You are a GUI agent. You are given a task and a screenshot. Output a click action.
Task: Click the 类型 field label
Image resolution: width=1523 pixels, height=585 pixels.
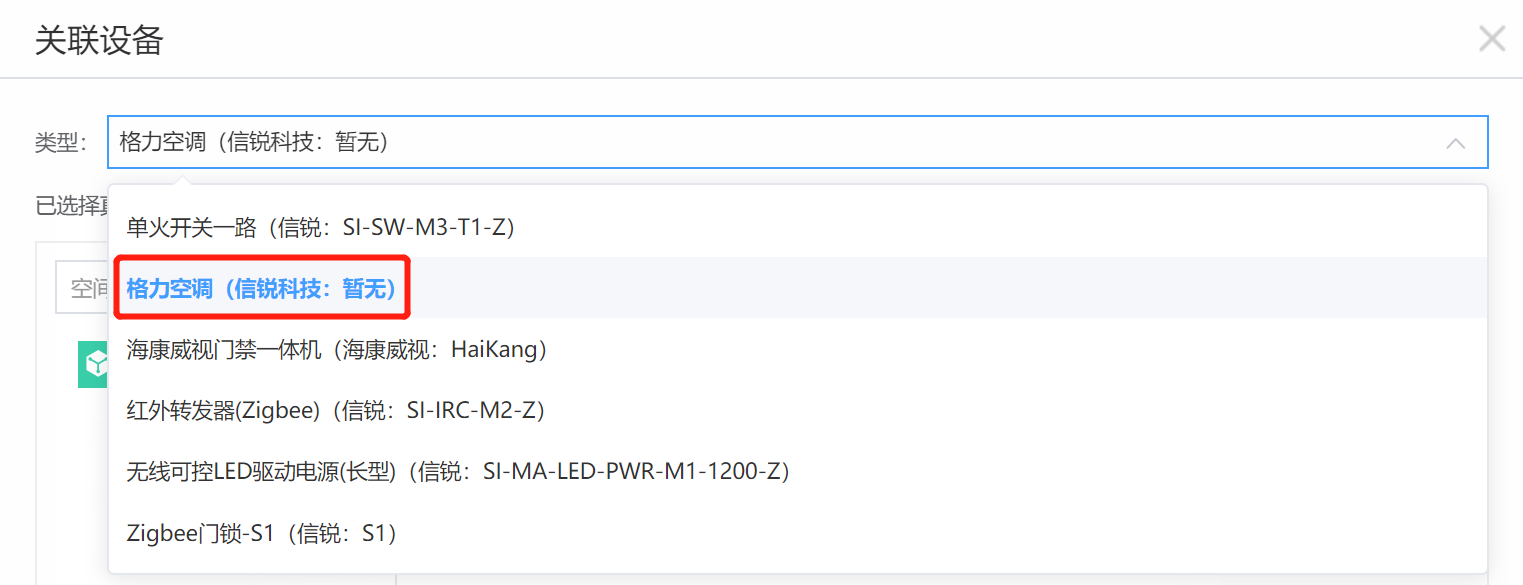[62, 143]
